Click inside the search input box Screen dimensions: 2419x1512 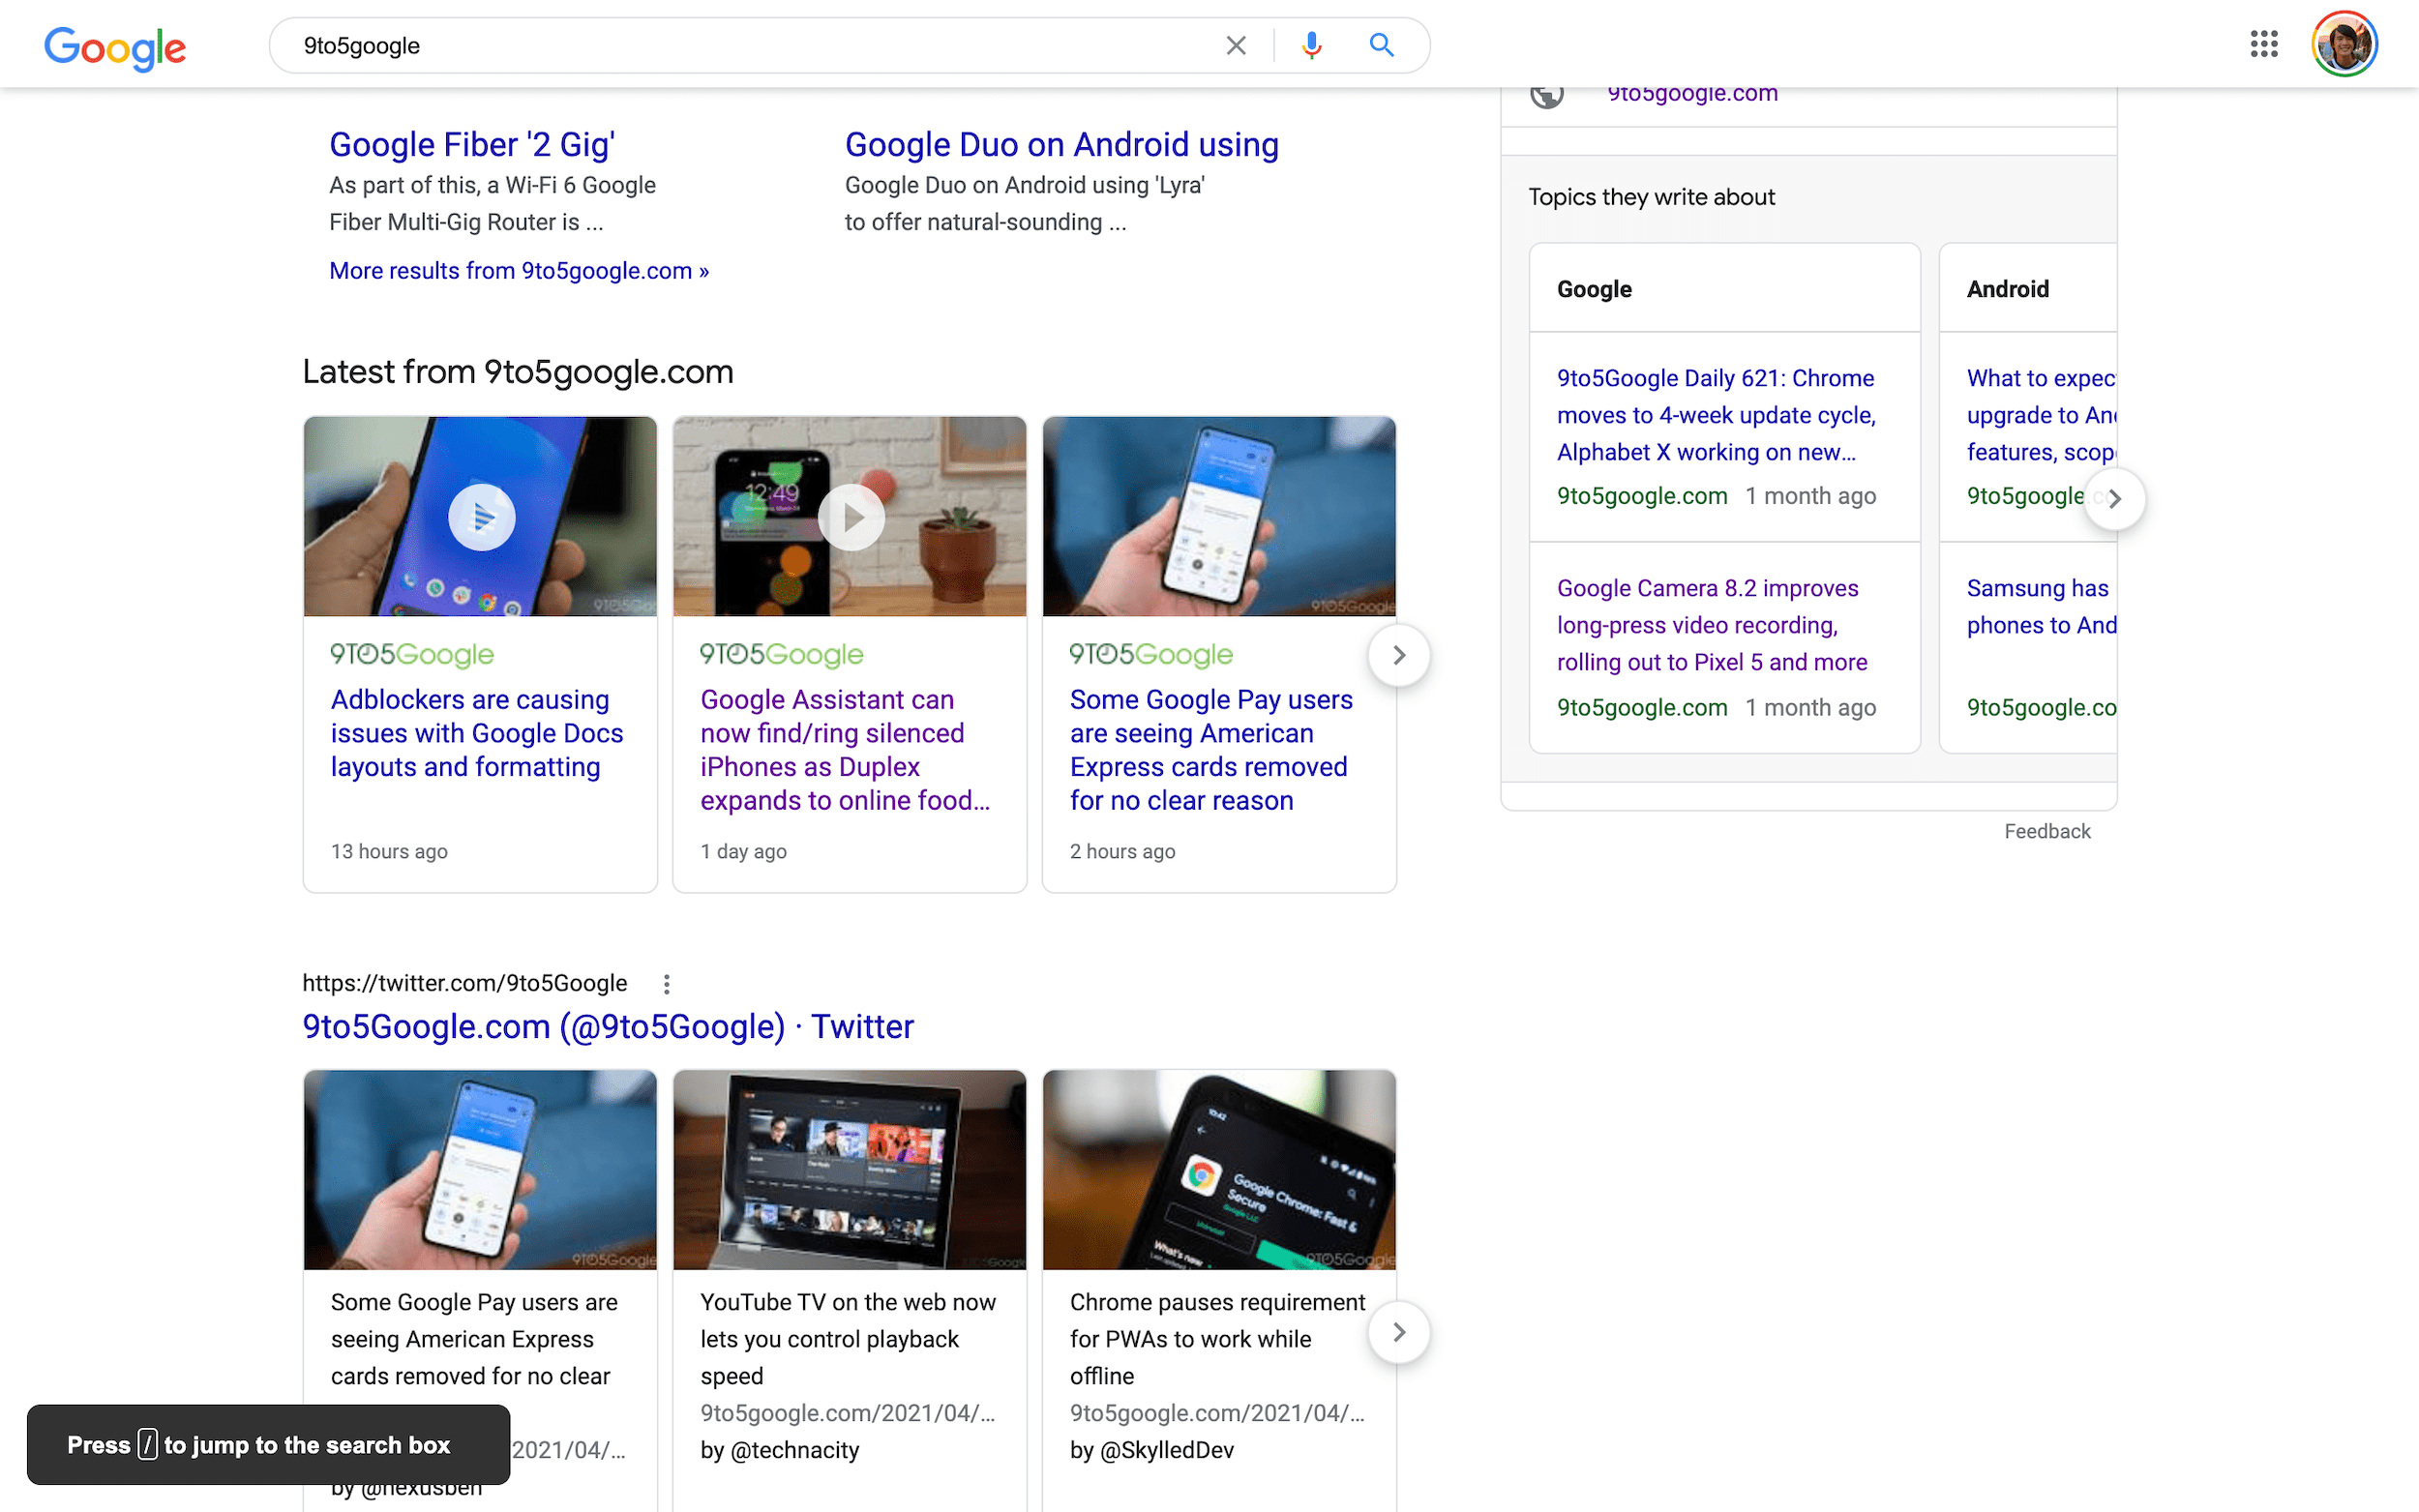click(700, 44)
